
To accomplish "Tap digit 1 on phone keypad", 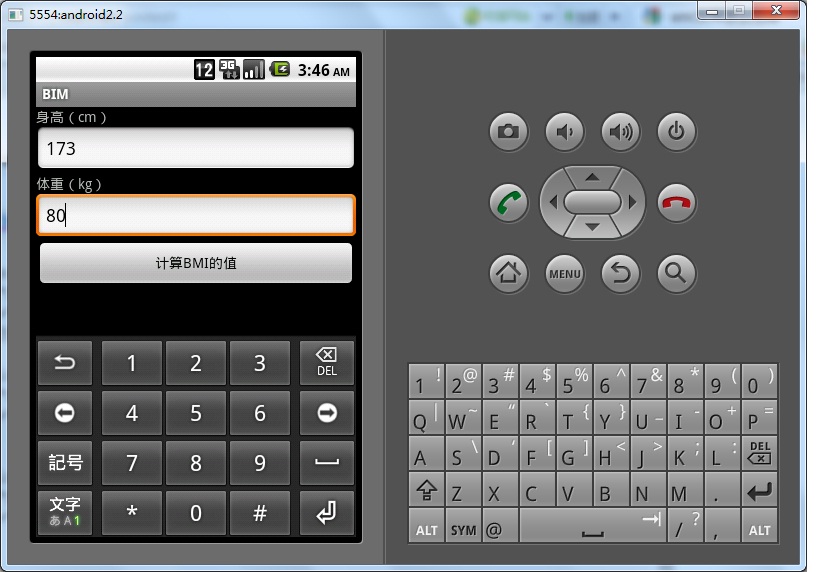I will click(132, 363).
